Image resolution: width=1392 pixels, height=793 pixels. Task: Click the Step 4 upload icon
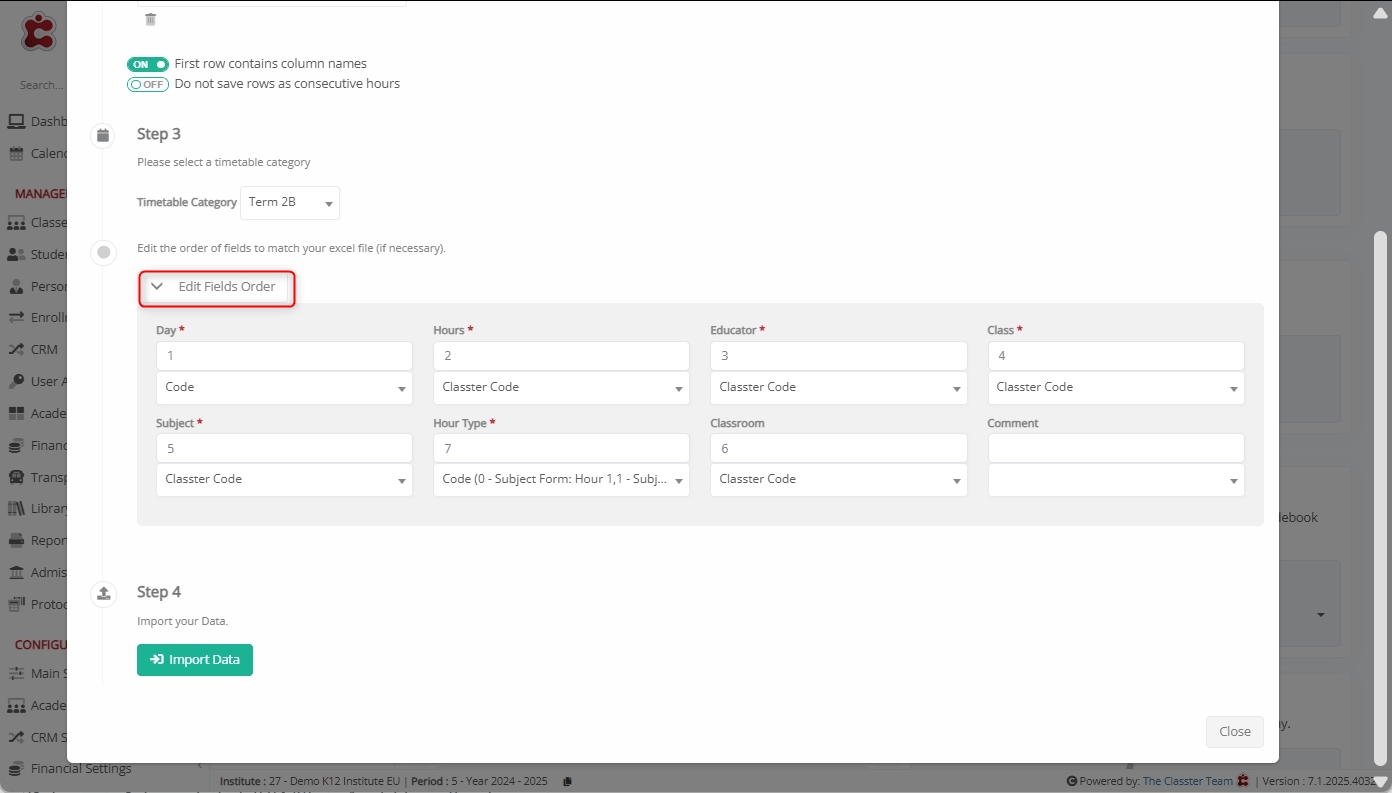click(x=102, y=593)
